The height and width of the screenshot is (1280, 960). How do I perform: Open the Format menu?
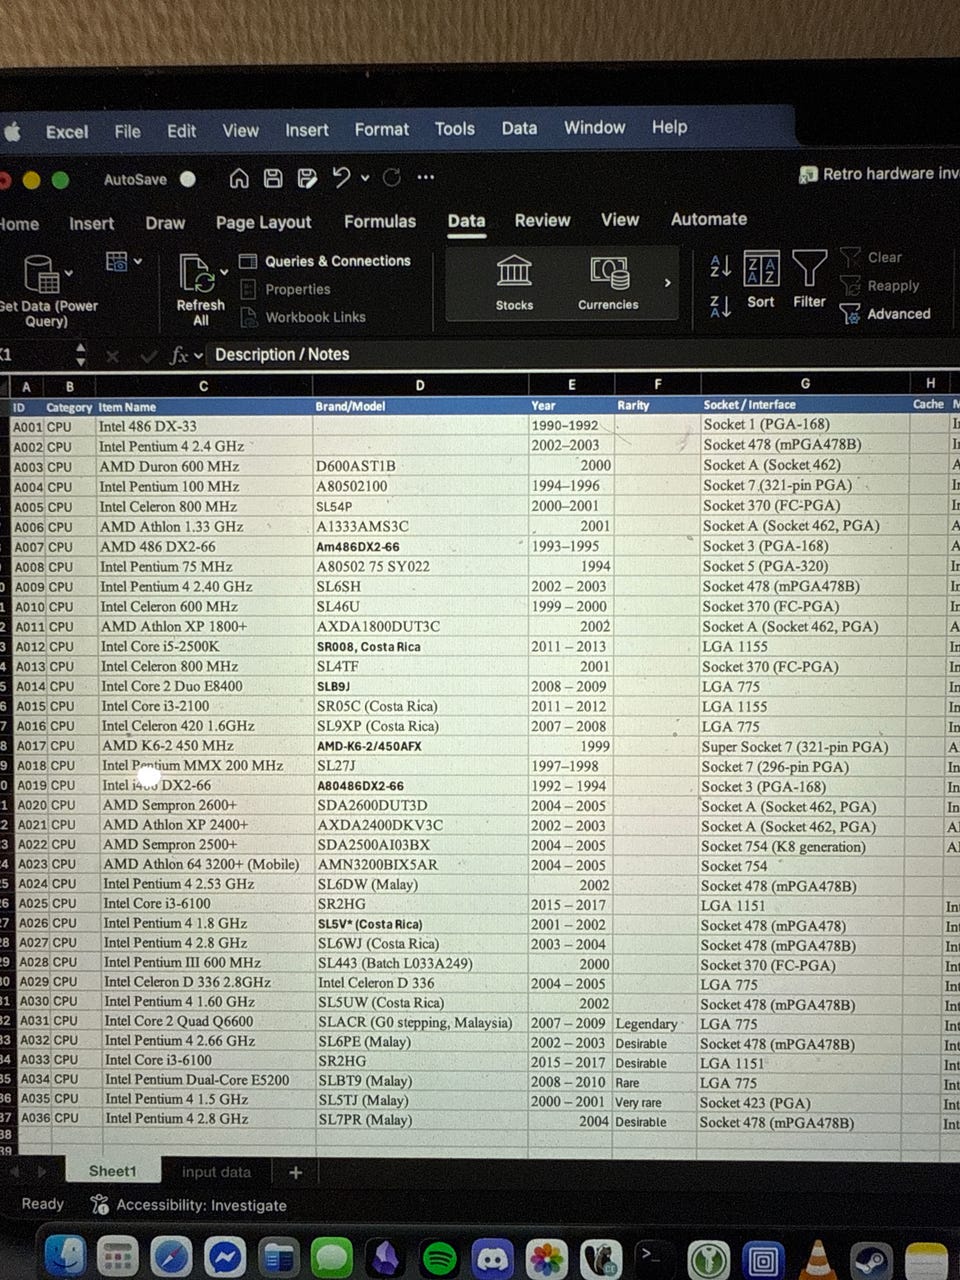click(381, 129)
